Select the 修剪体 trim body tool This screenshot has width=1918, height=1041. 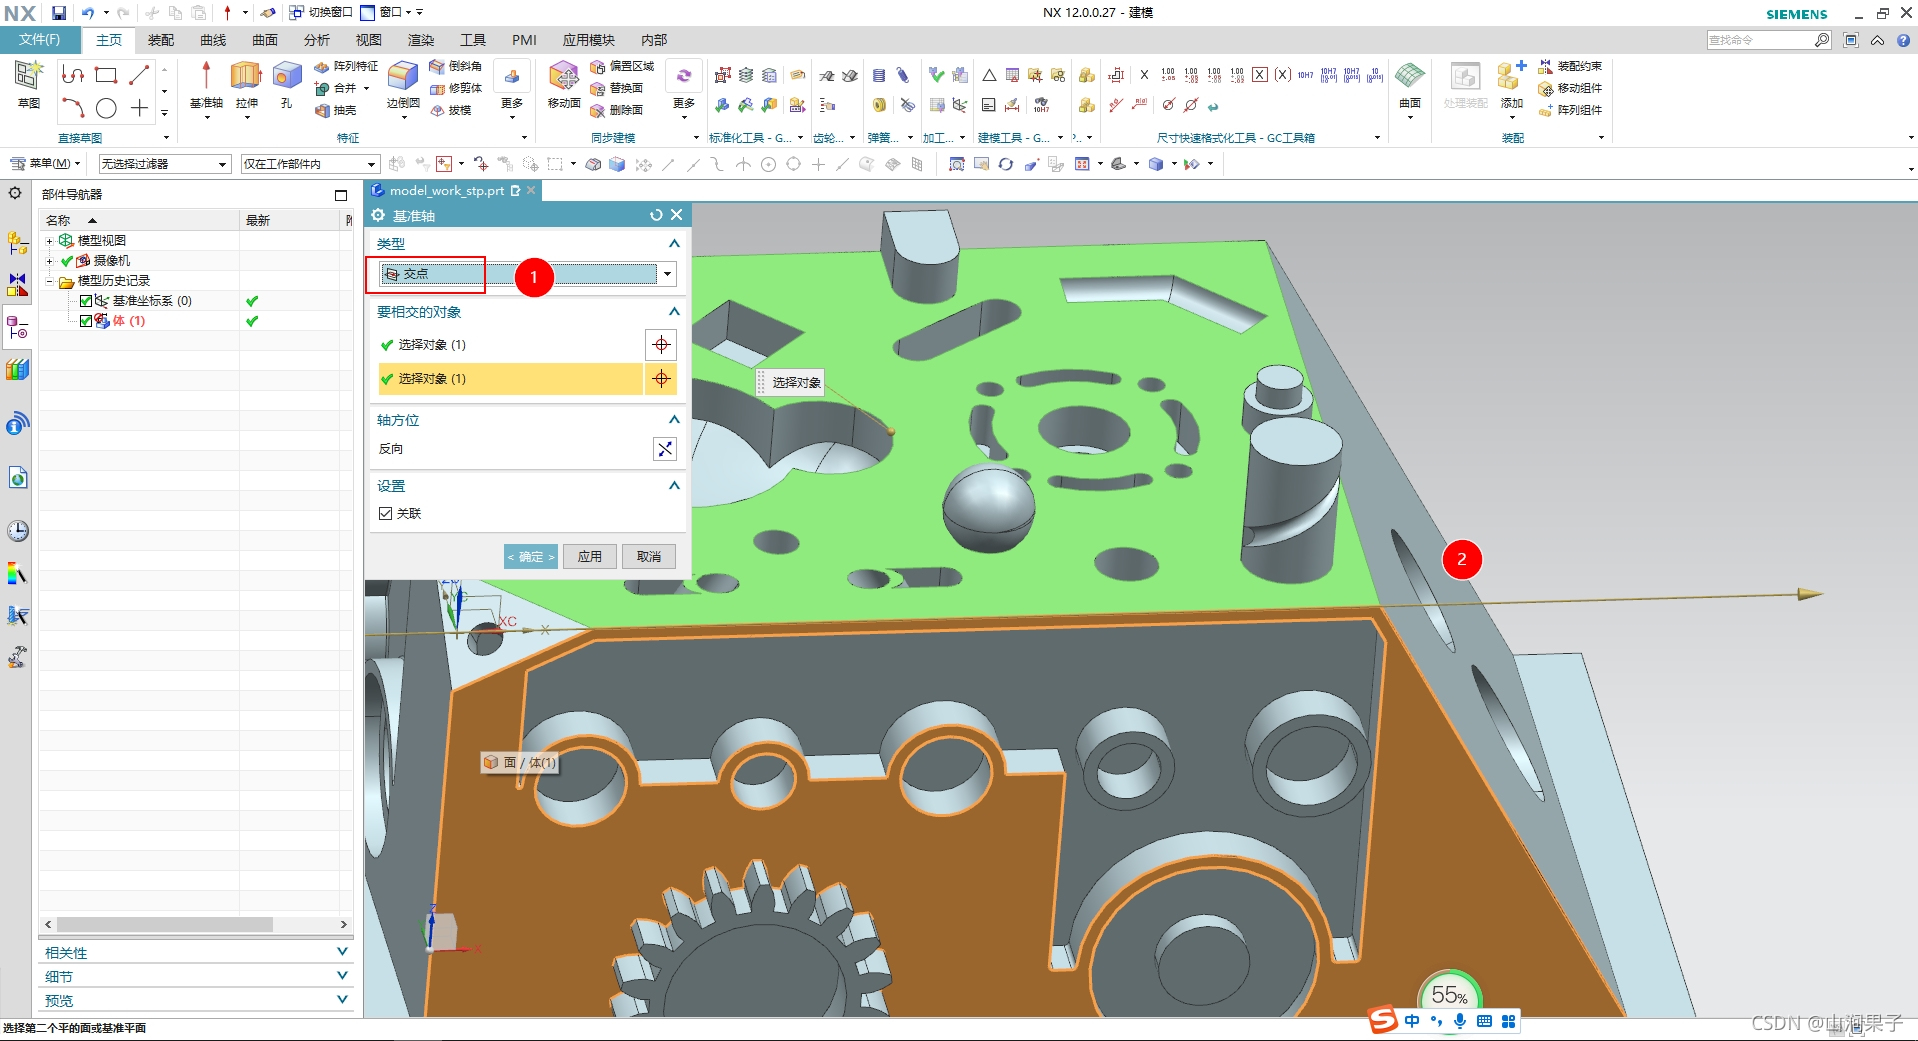pos(456,88)
